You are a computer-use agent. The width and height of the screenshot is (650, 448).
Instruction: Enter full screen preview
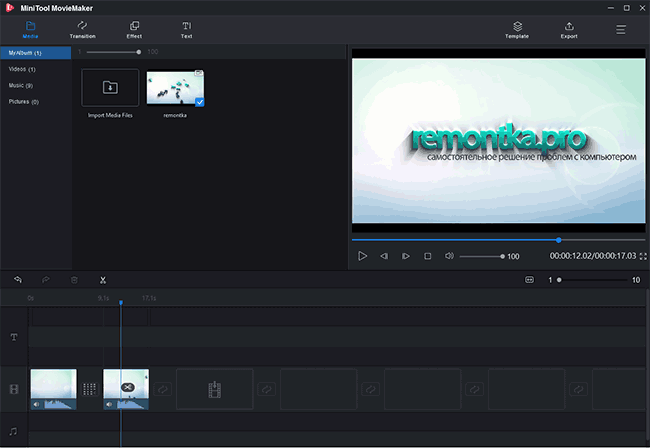point(643,257)
